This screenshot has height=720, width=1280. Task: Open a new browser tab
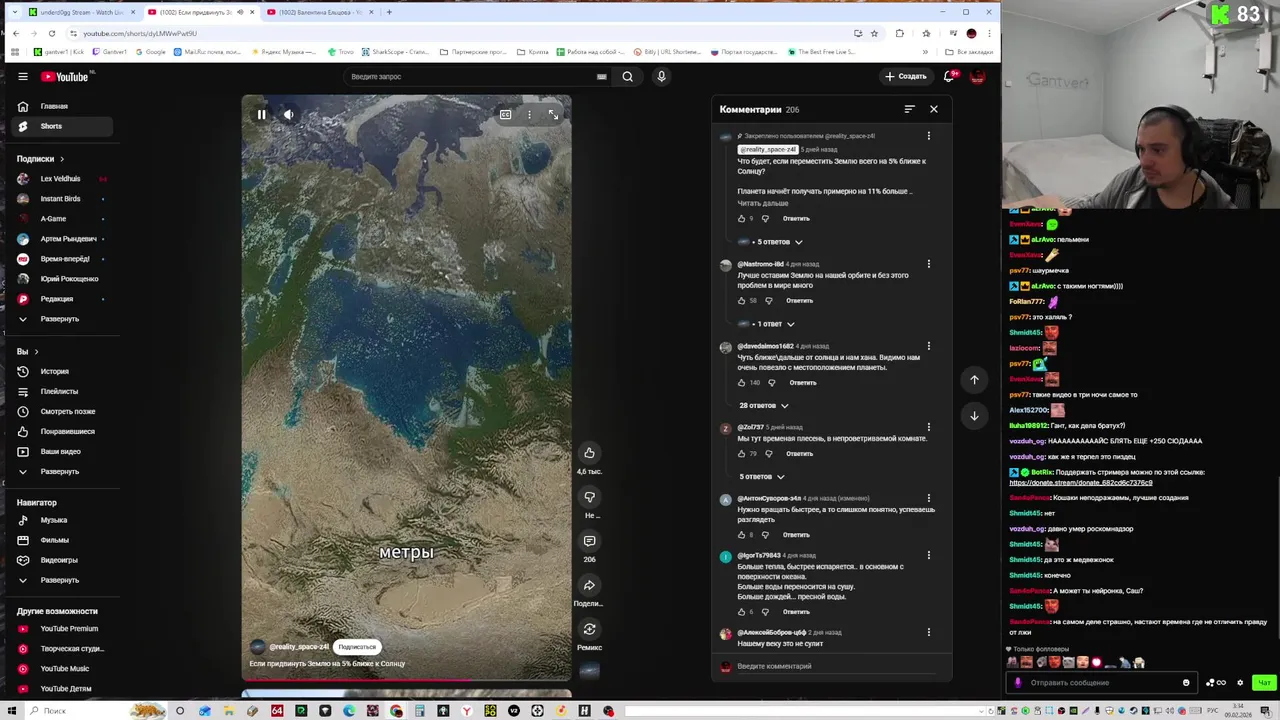click(x=389, y=12)
